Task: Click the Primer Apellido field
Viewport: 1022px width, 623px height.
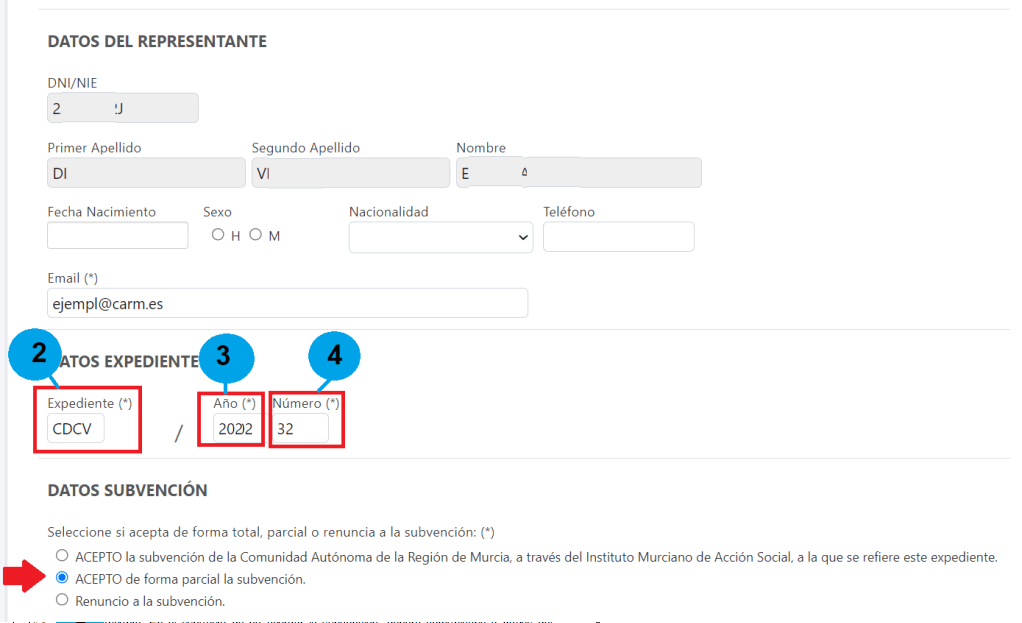Action: pos(146,173)
